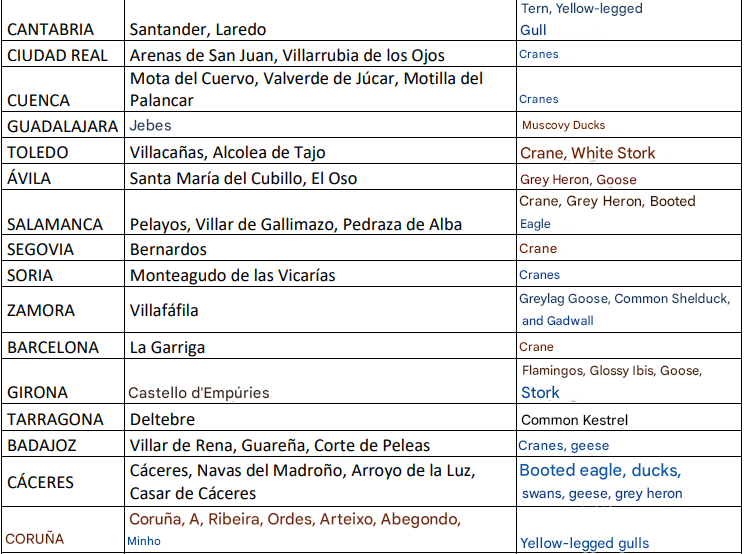Click Monteagudo de las Vicarías cell

coord(232,275)
